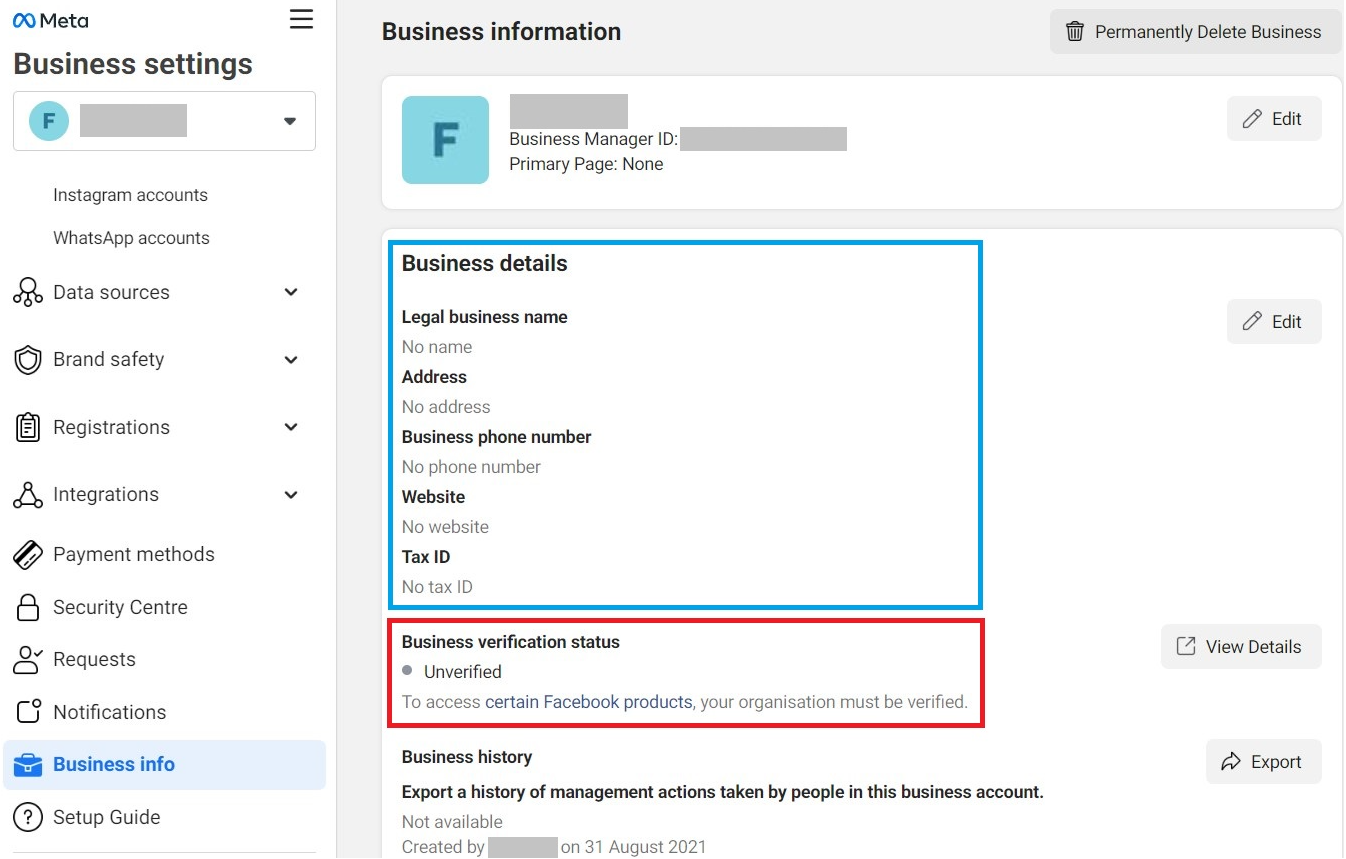View Details of business verification status

(x=1240, y=647)
